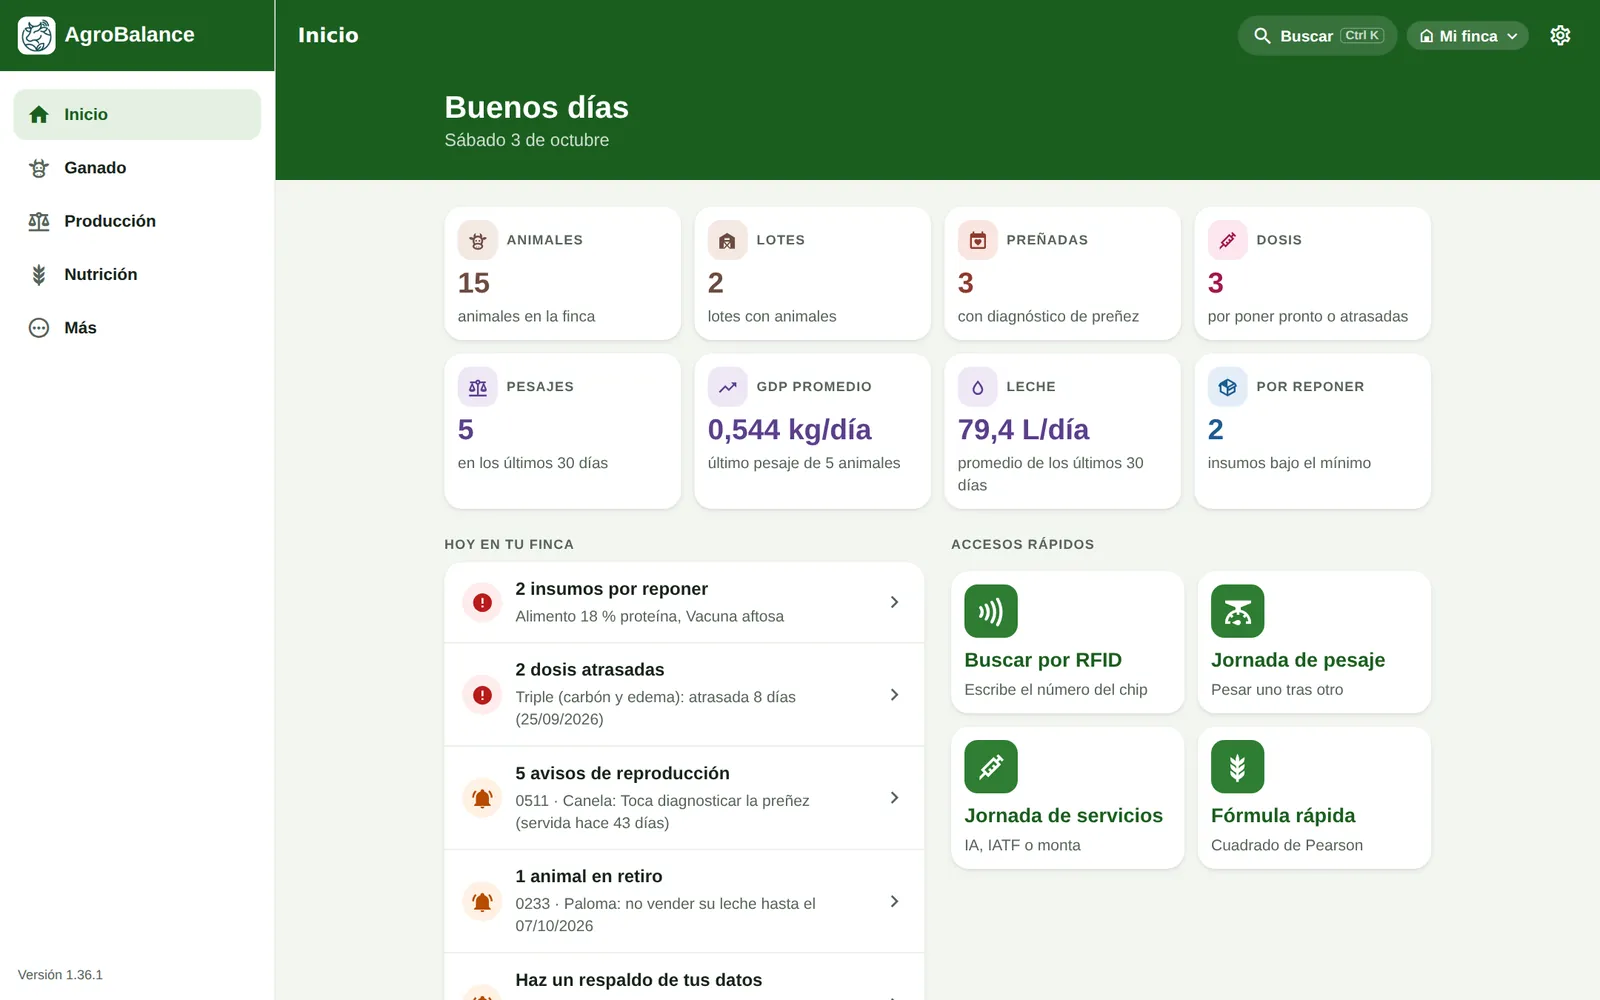Expand 5 avisos de reproducción chevron

(x=894, y=798)
